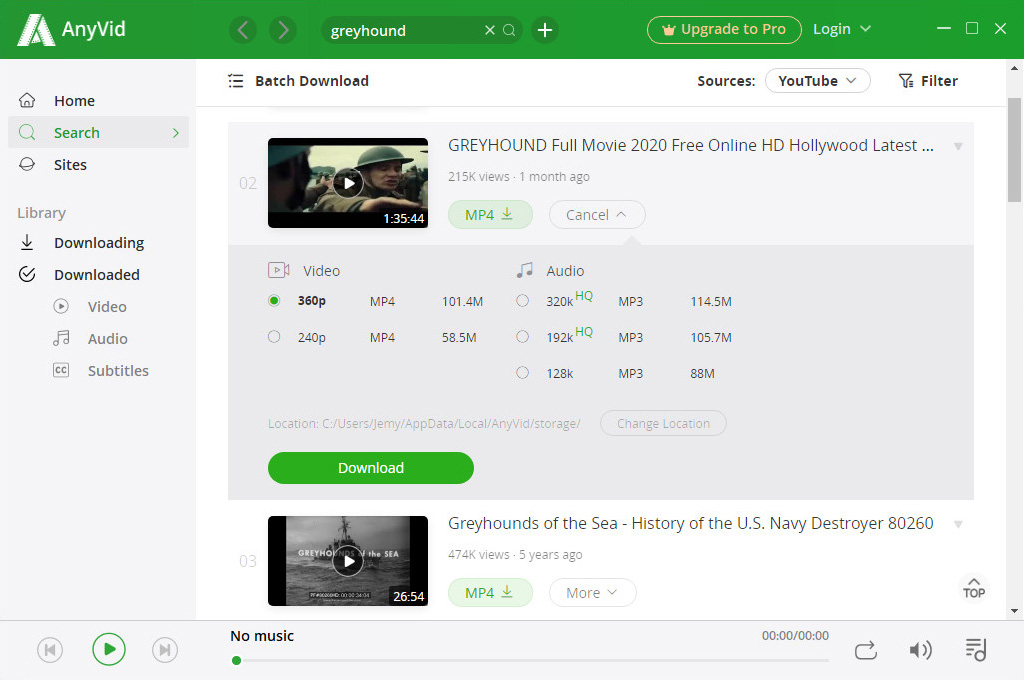Image resolution: width=1024 pixels, height=680 pixels.
Task: Click the scrollbar up arrow
Action: coord(1014,67)
